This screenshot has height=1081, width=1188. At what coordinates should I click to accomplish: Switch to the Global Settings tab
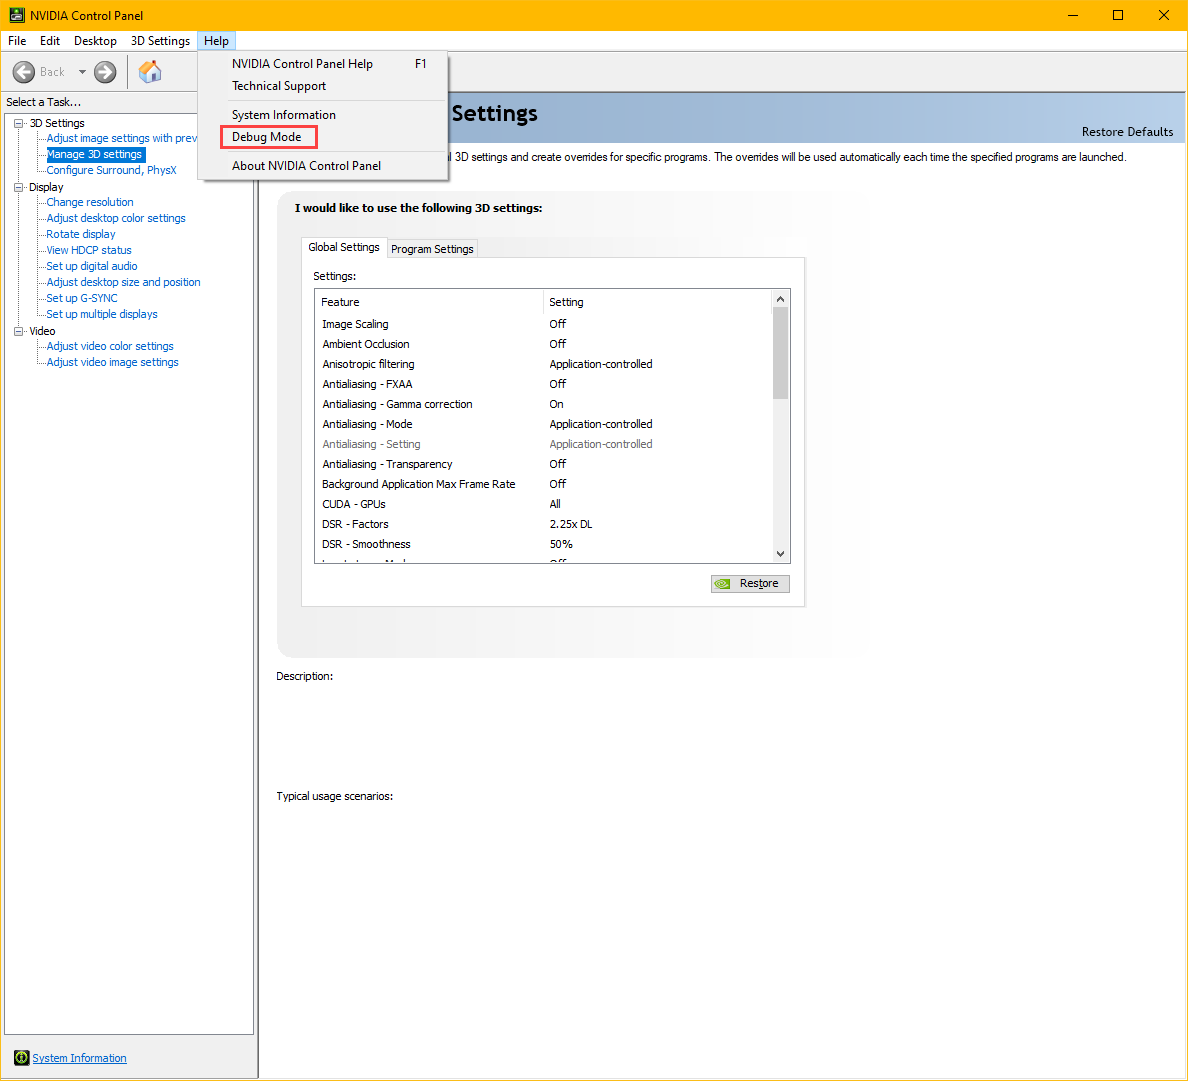pyautogui.click(x=344, y=248)
